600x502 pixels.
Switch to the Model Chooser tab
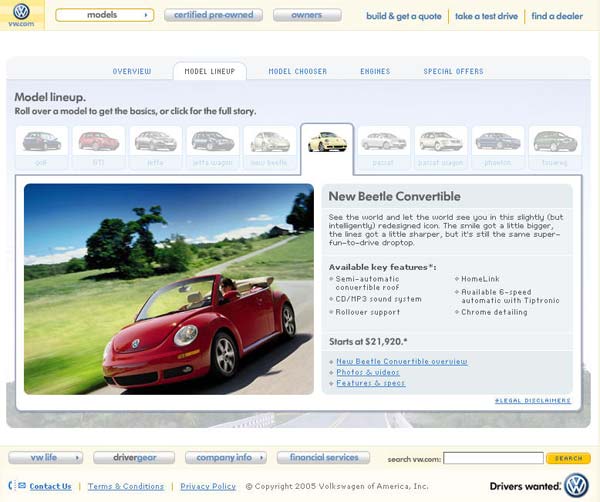298,72
